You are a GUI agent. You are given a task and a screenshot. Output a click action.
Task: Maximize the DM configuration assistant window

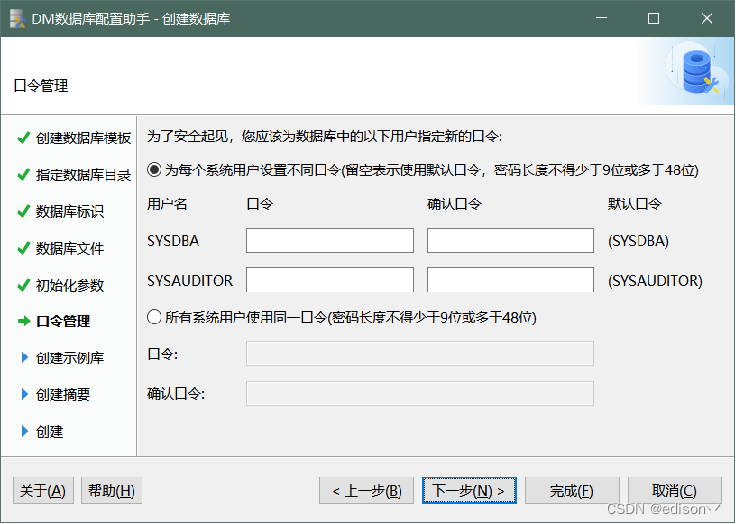point(653,18)
